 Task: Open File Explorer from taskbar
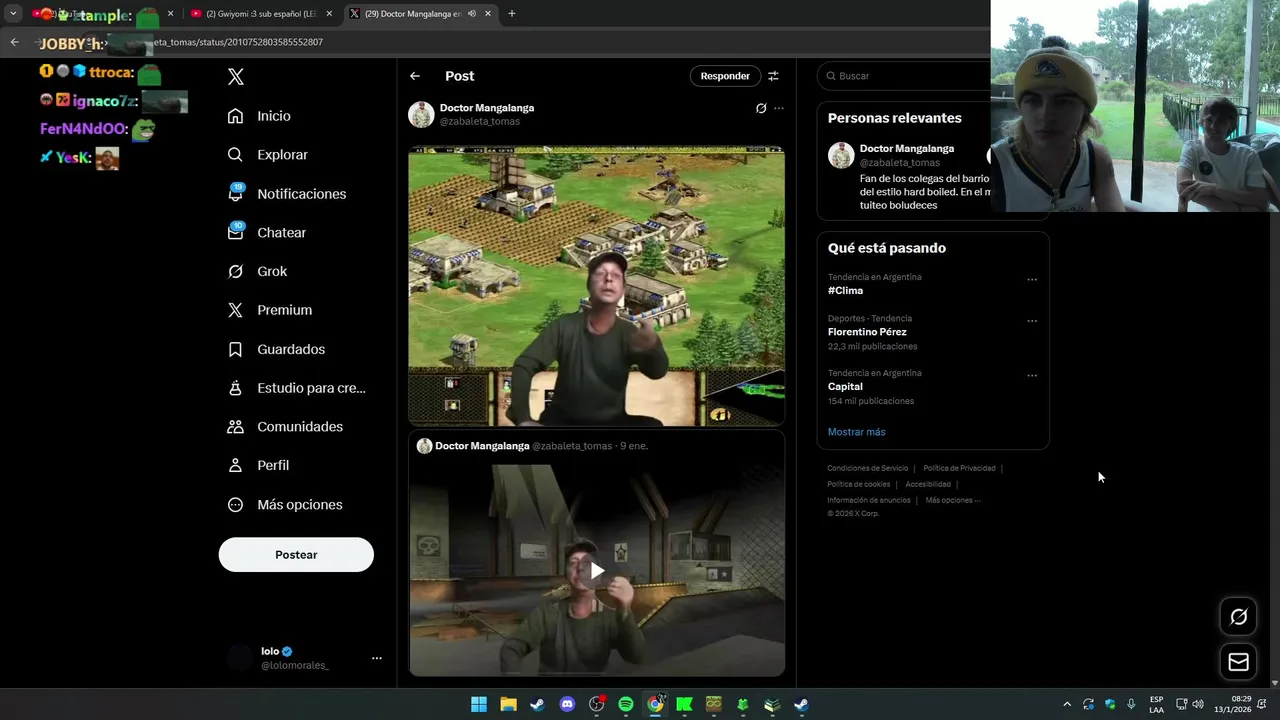pyautogui.click(x=508, y=704)
